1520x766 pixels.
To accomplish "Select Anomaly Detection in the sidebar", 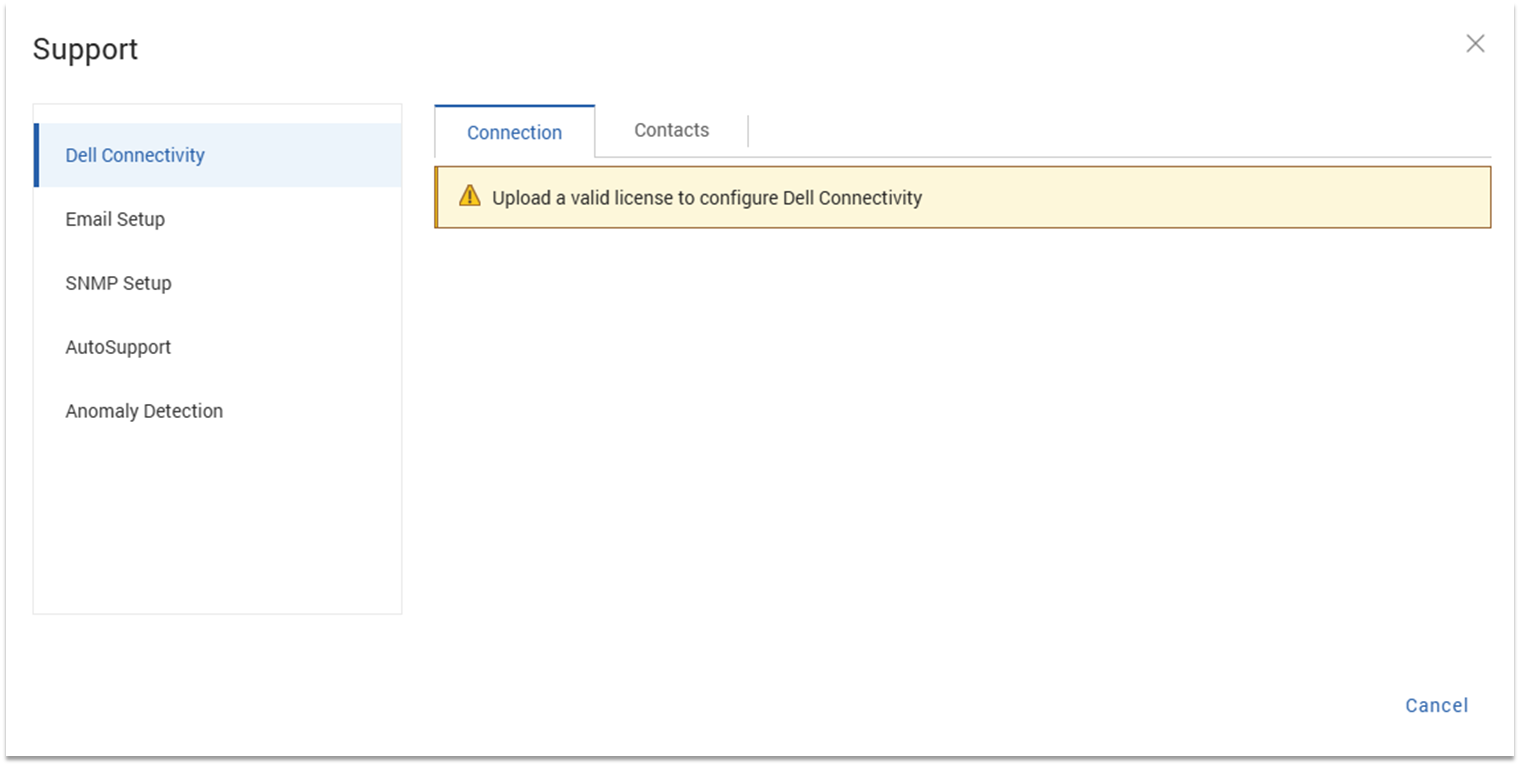I will point(218,411).
